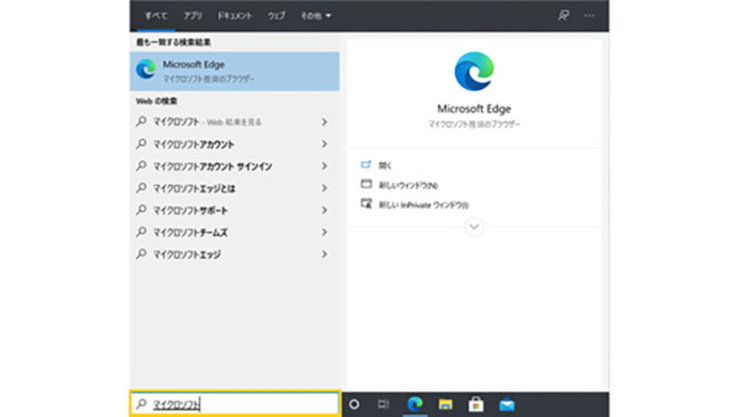Click the InPrivate window icon
This screenshot has width=740, height=417.
[x=366, y=204]
